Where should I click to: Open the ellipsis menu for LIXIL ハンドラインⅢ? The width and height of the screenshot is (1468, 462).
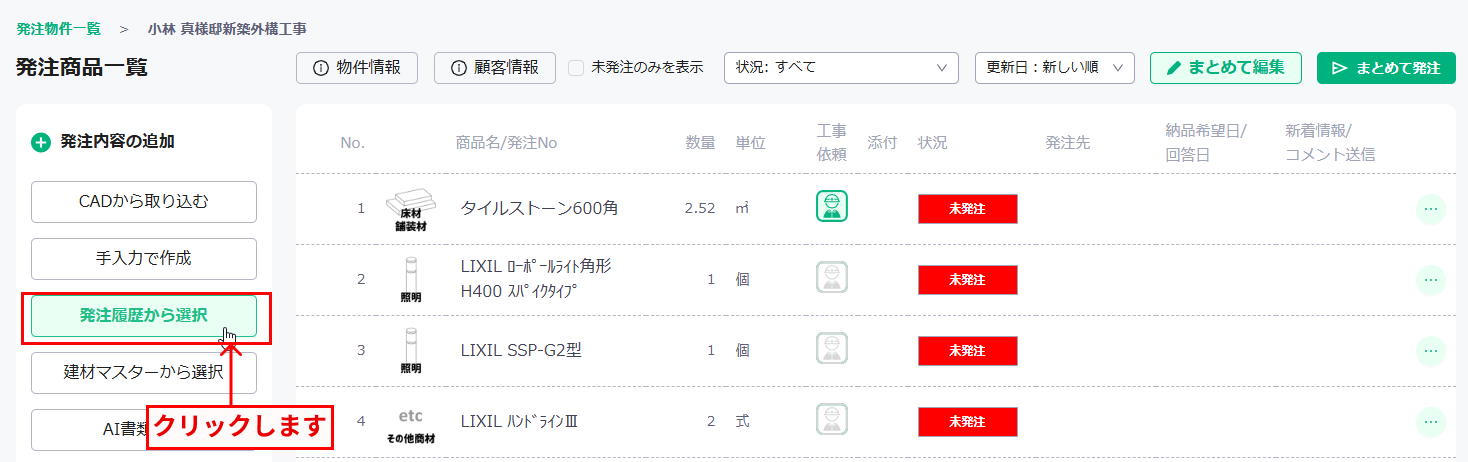[x=1431, y=422]
